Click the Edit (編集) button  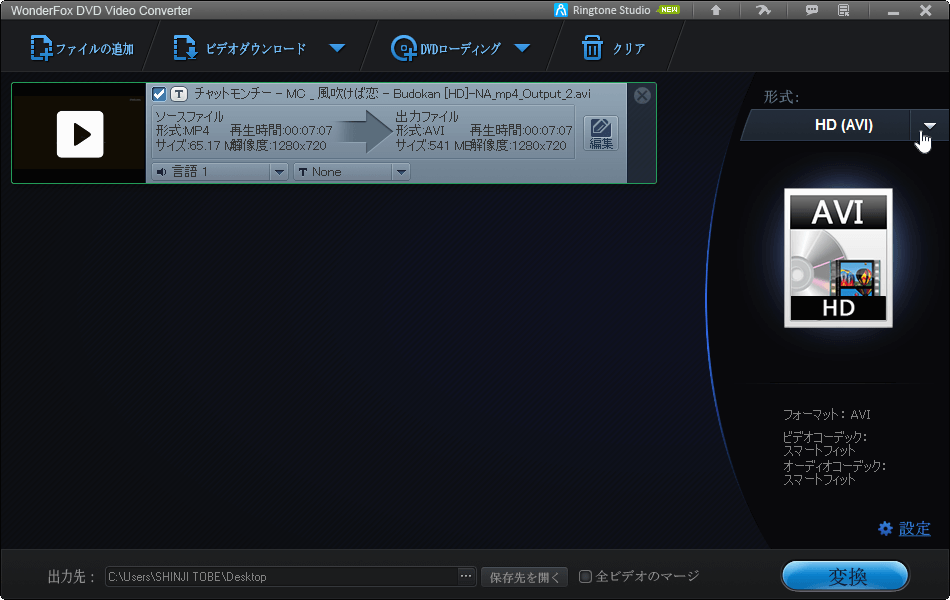point(601,133)
